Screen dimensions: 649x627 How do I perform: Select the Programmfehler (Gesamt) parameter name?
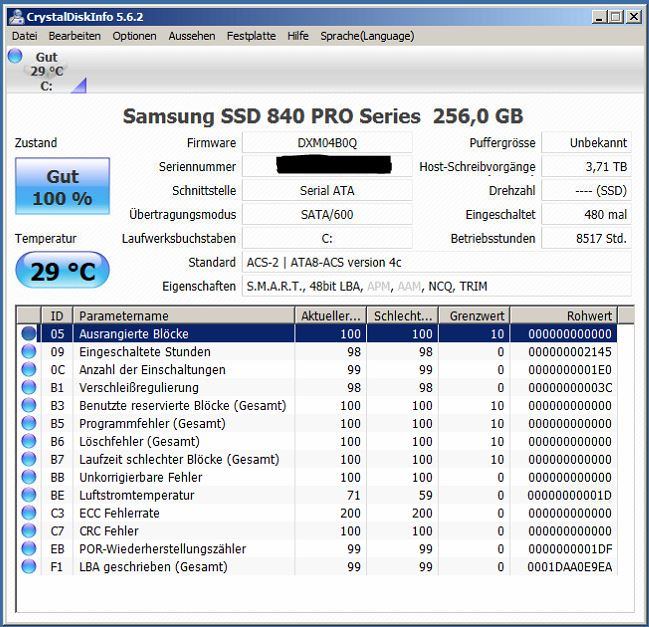tap(152, 423)
